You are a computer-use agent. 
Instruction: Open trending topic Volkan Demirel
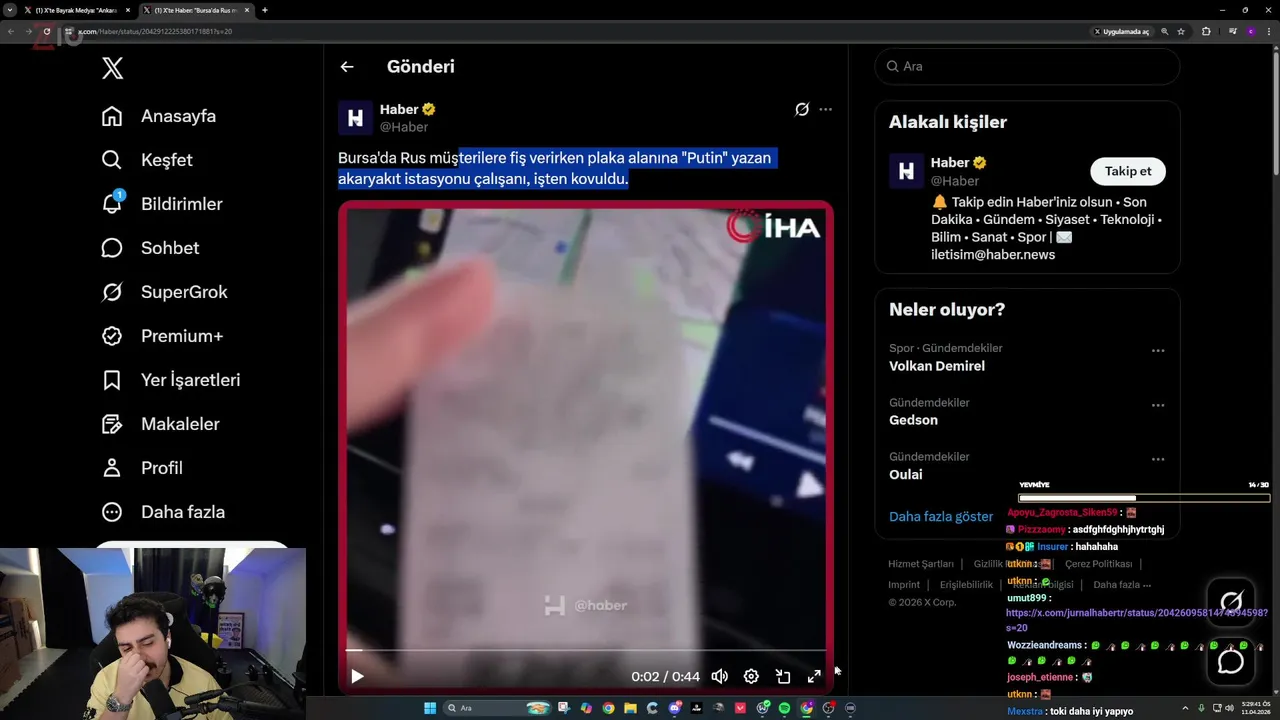[x=937, y=366]
